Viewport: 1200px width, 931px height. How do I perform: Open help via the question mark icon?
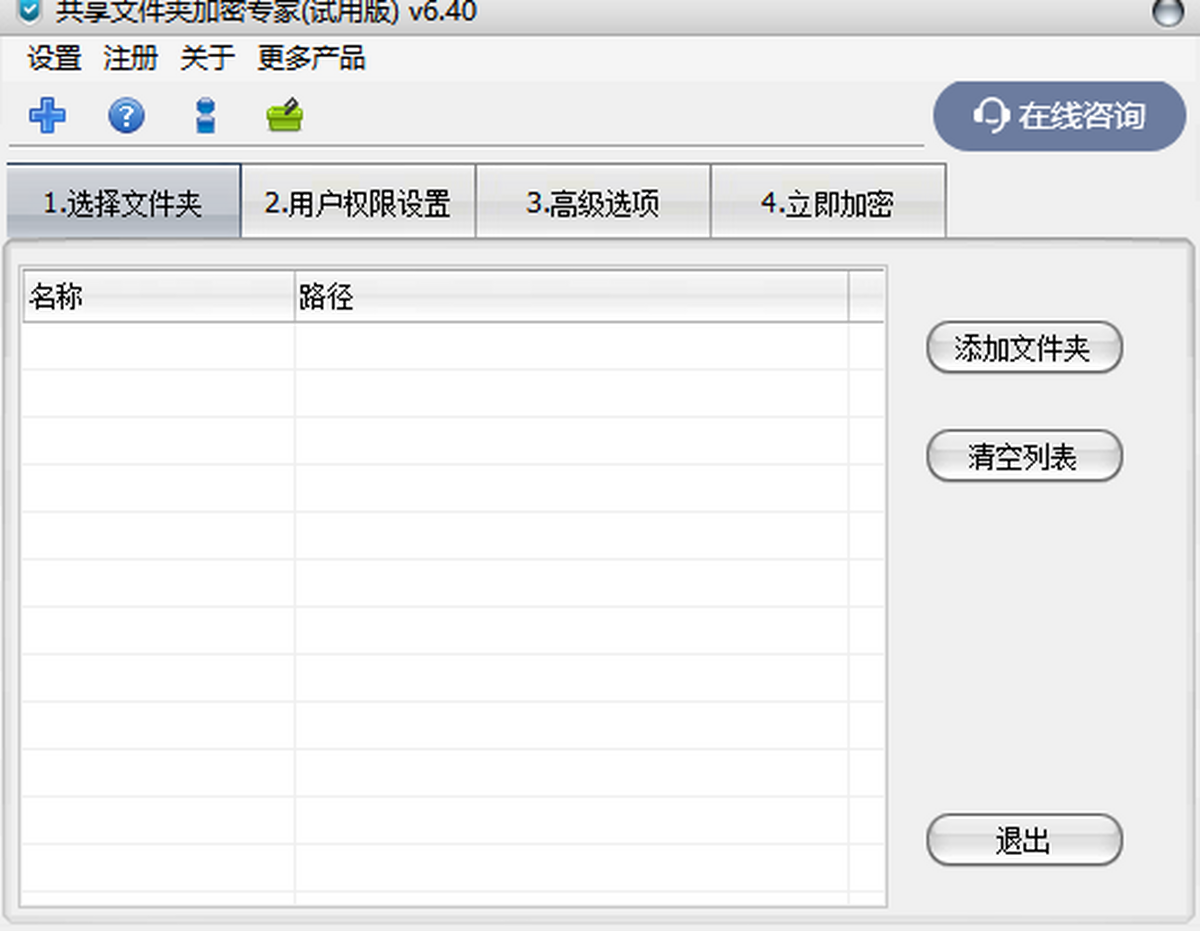(x=126, y=116)
